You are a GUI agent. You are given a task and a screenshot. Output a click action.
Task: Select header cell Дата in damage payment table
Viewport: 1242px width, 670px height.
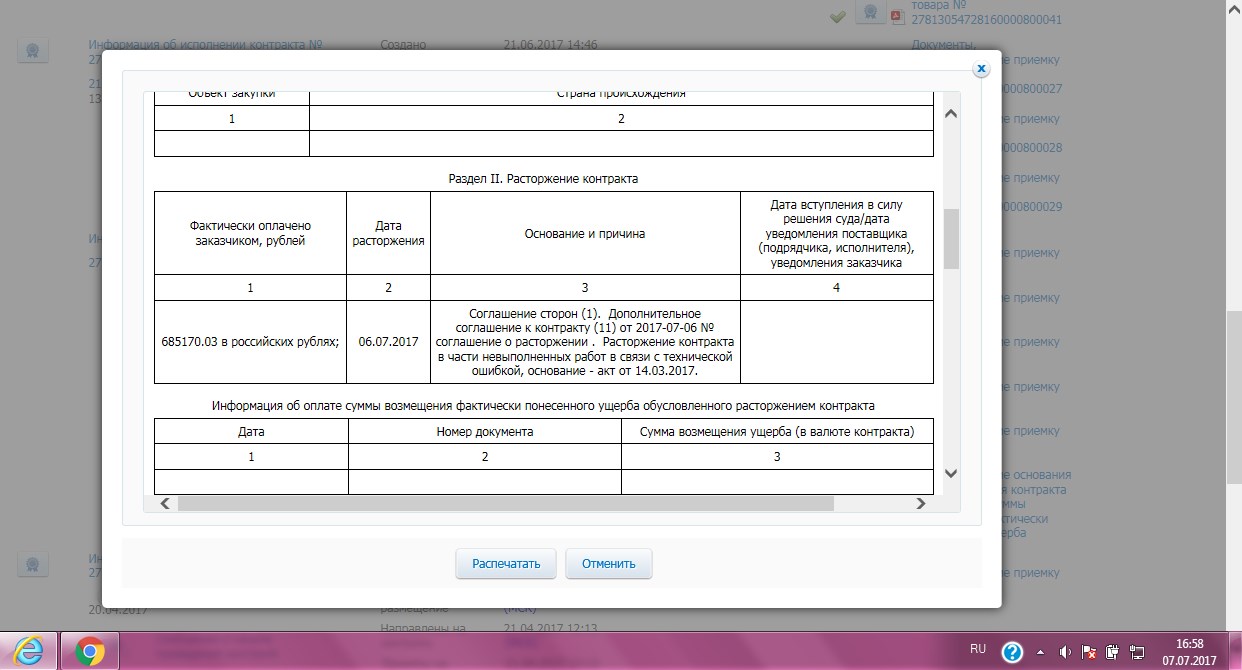[x=251, y=431]
